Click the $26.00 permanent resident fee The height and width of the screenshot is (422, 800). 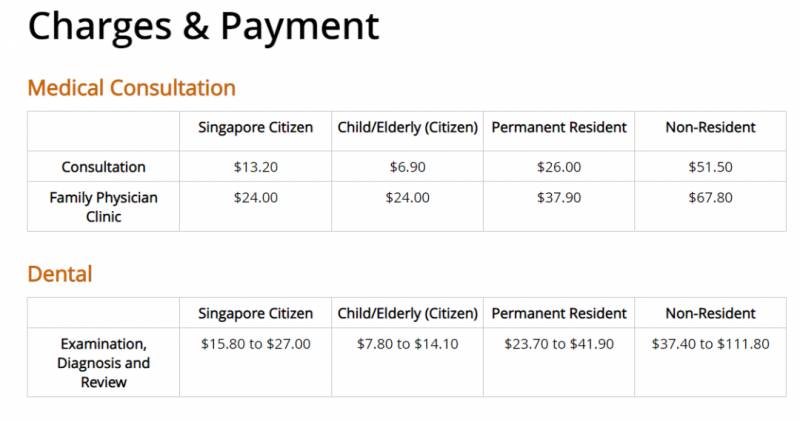(559, 167)
